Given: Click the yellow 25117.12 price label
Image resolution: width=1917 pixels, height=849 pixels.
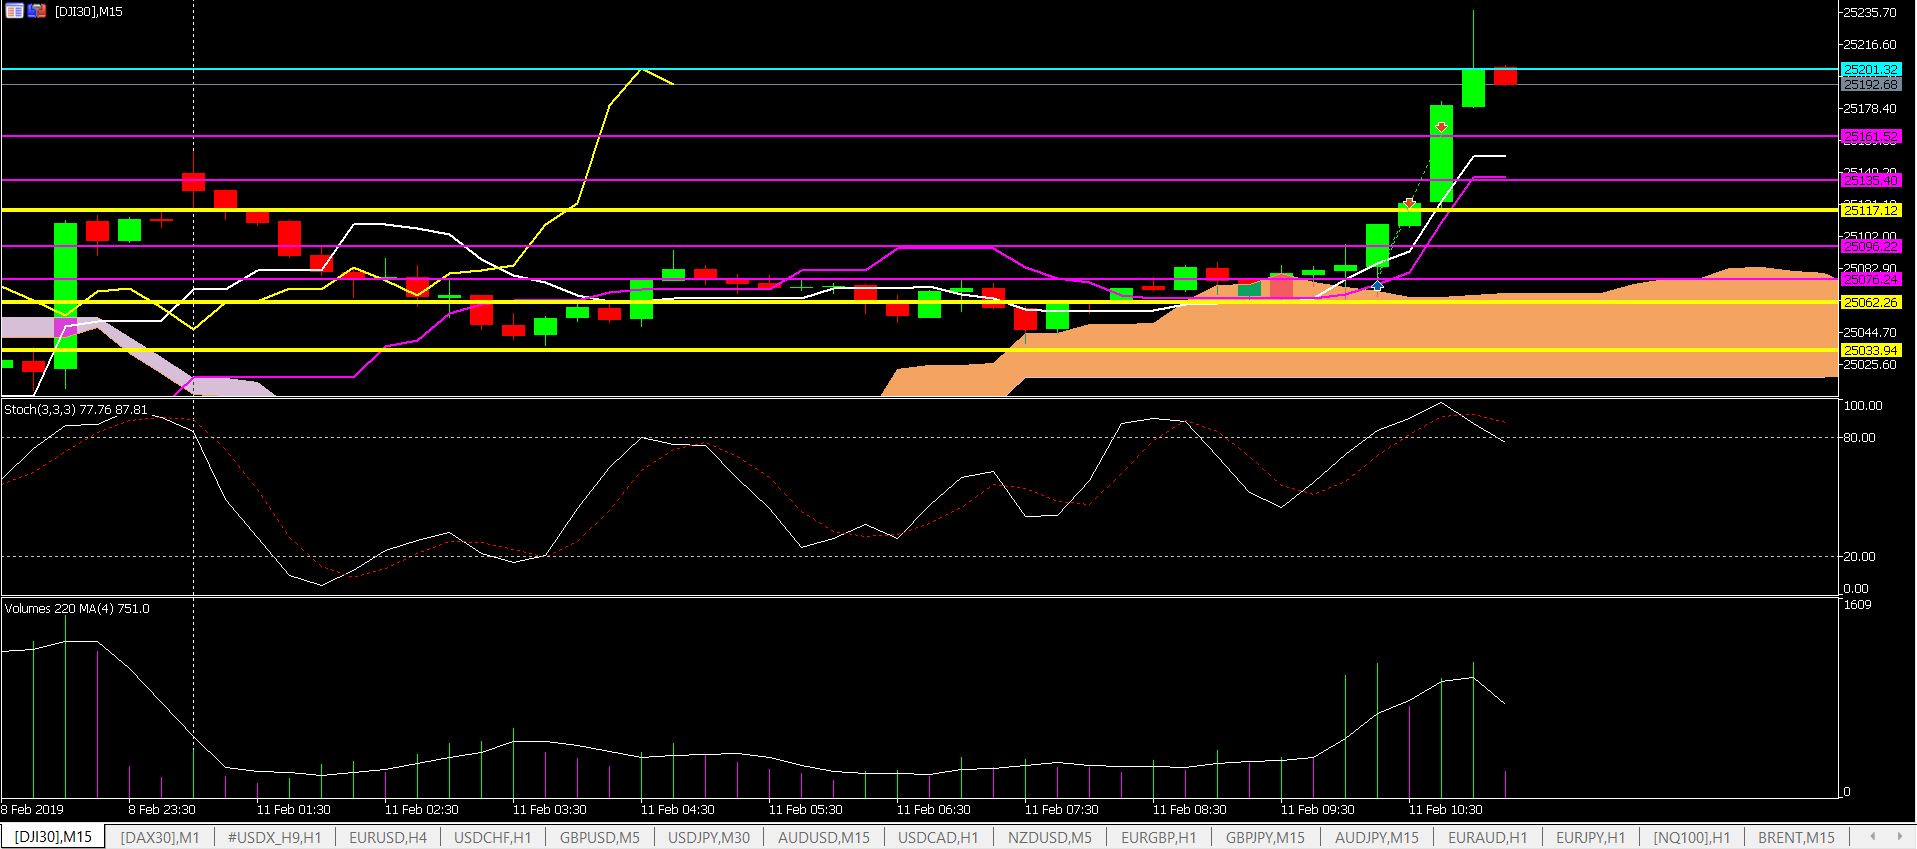Looking at the screenshot, I should click(x=1871, y=210).
